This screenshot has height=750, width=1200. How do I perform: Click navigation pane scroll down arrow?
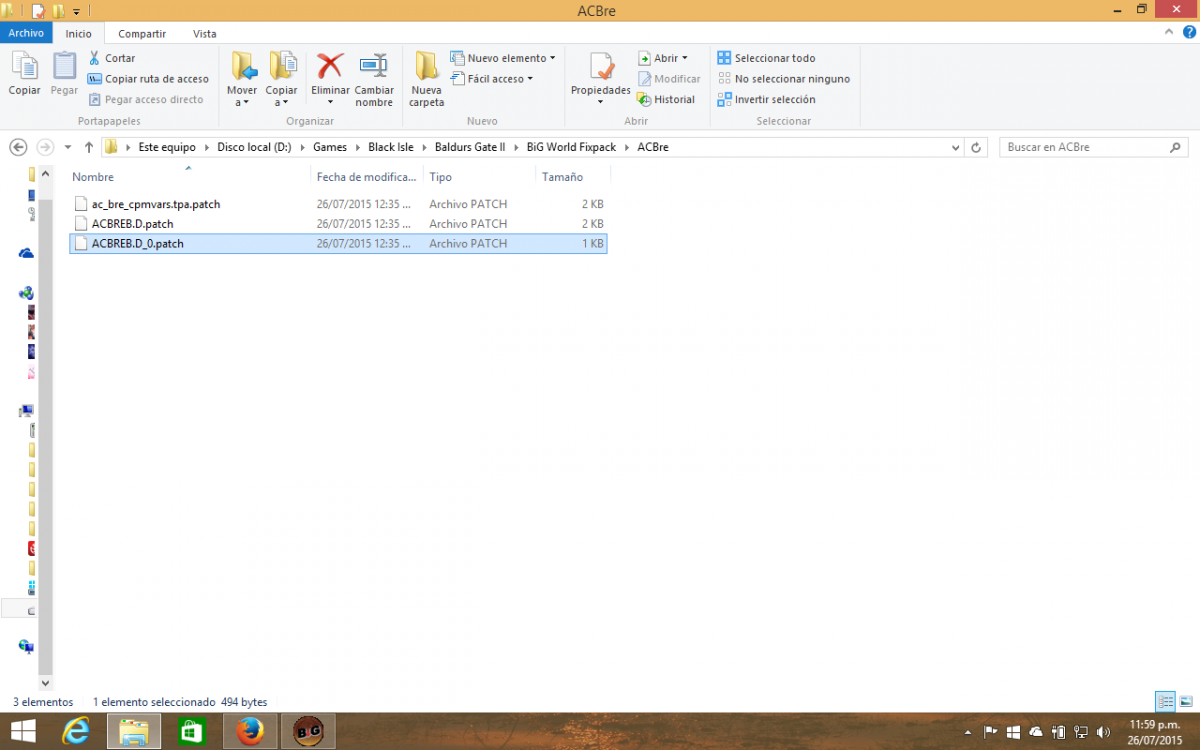click(45, 684)
